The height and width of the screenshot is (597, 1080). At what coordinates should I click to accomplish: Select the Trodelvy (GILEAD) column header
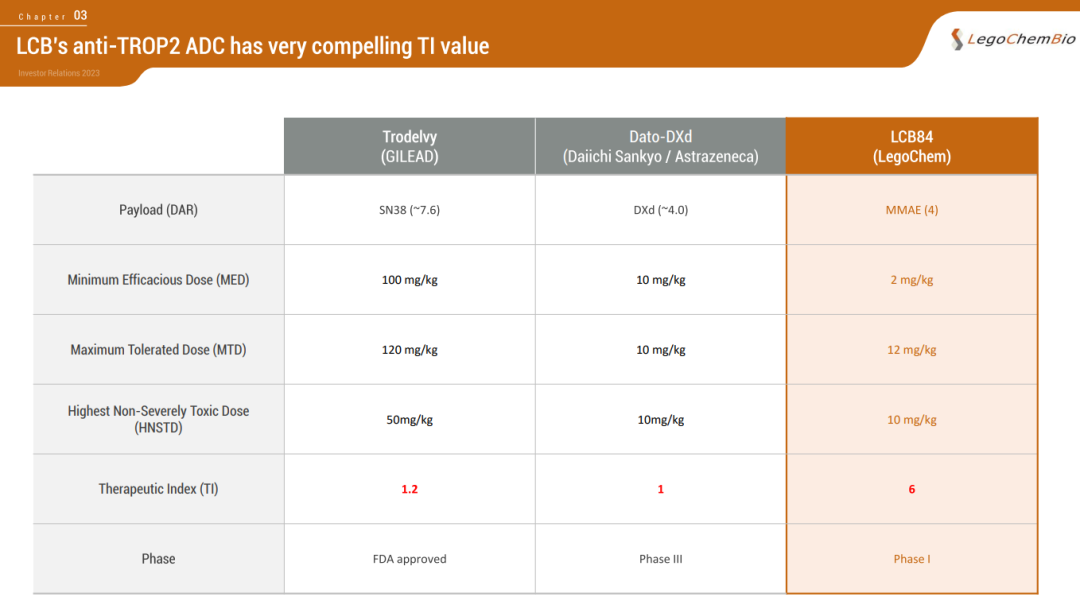point(409,146)
